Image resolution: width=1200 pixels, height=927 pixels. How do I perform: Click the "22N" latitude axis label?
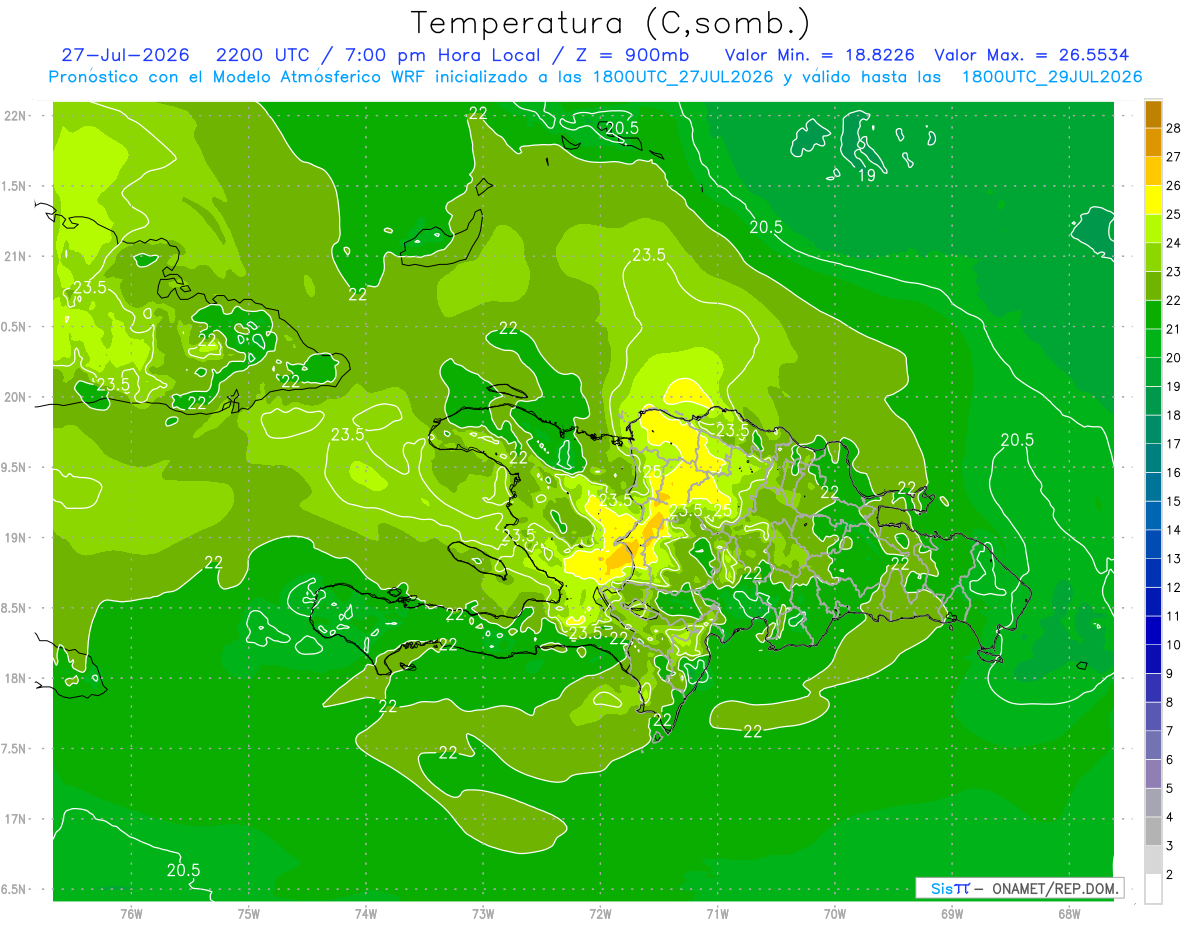point(15,115)
